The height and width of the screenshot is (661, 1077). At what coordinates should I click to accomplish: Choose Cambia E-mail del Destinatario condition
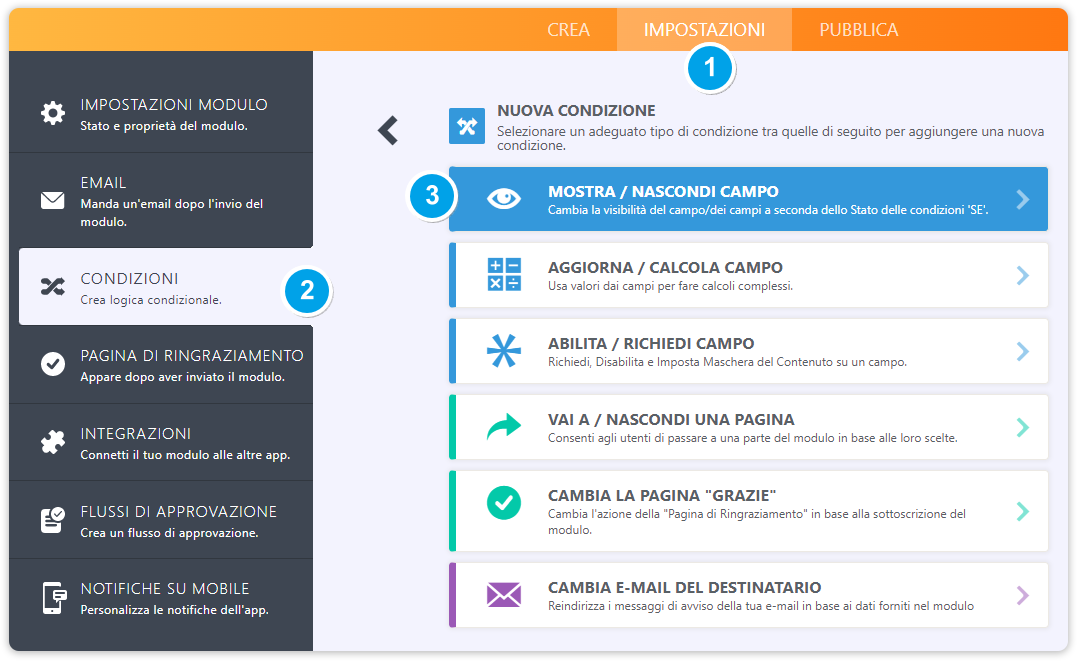pos(749,595)
